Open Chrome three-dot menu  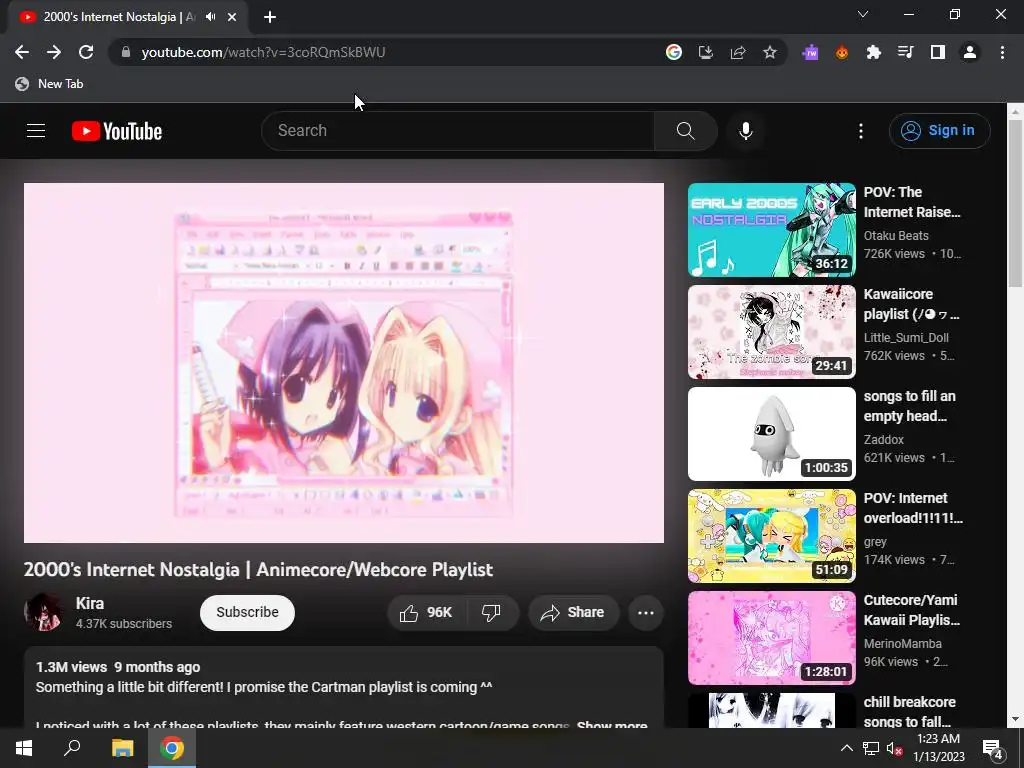pos(1002,52)
